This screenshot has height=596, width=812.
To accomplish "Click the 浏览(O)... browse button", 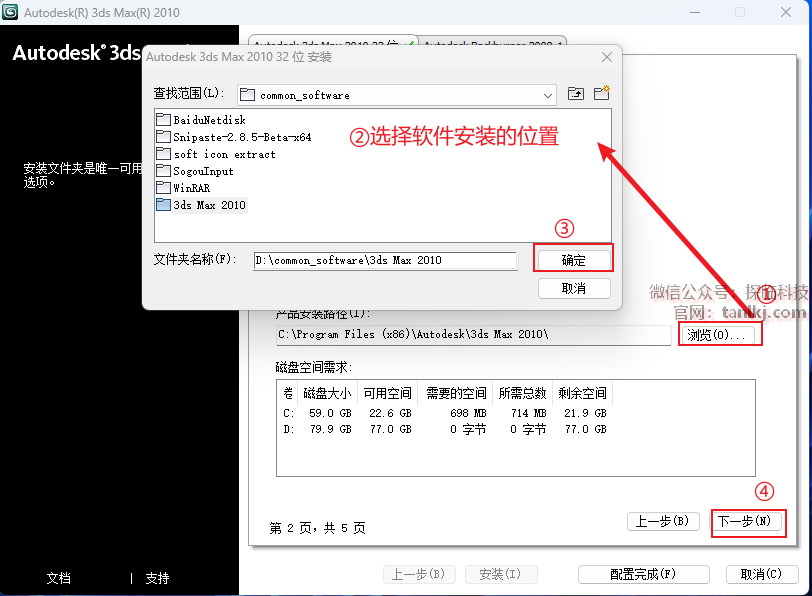I will pyautogui.click(x=716, y=335).
